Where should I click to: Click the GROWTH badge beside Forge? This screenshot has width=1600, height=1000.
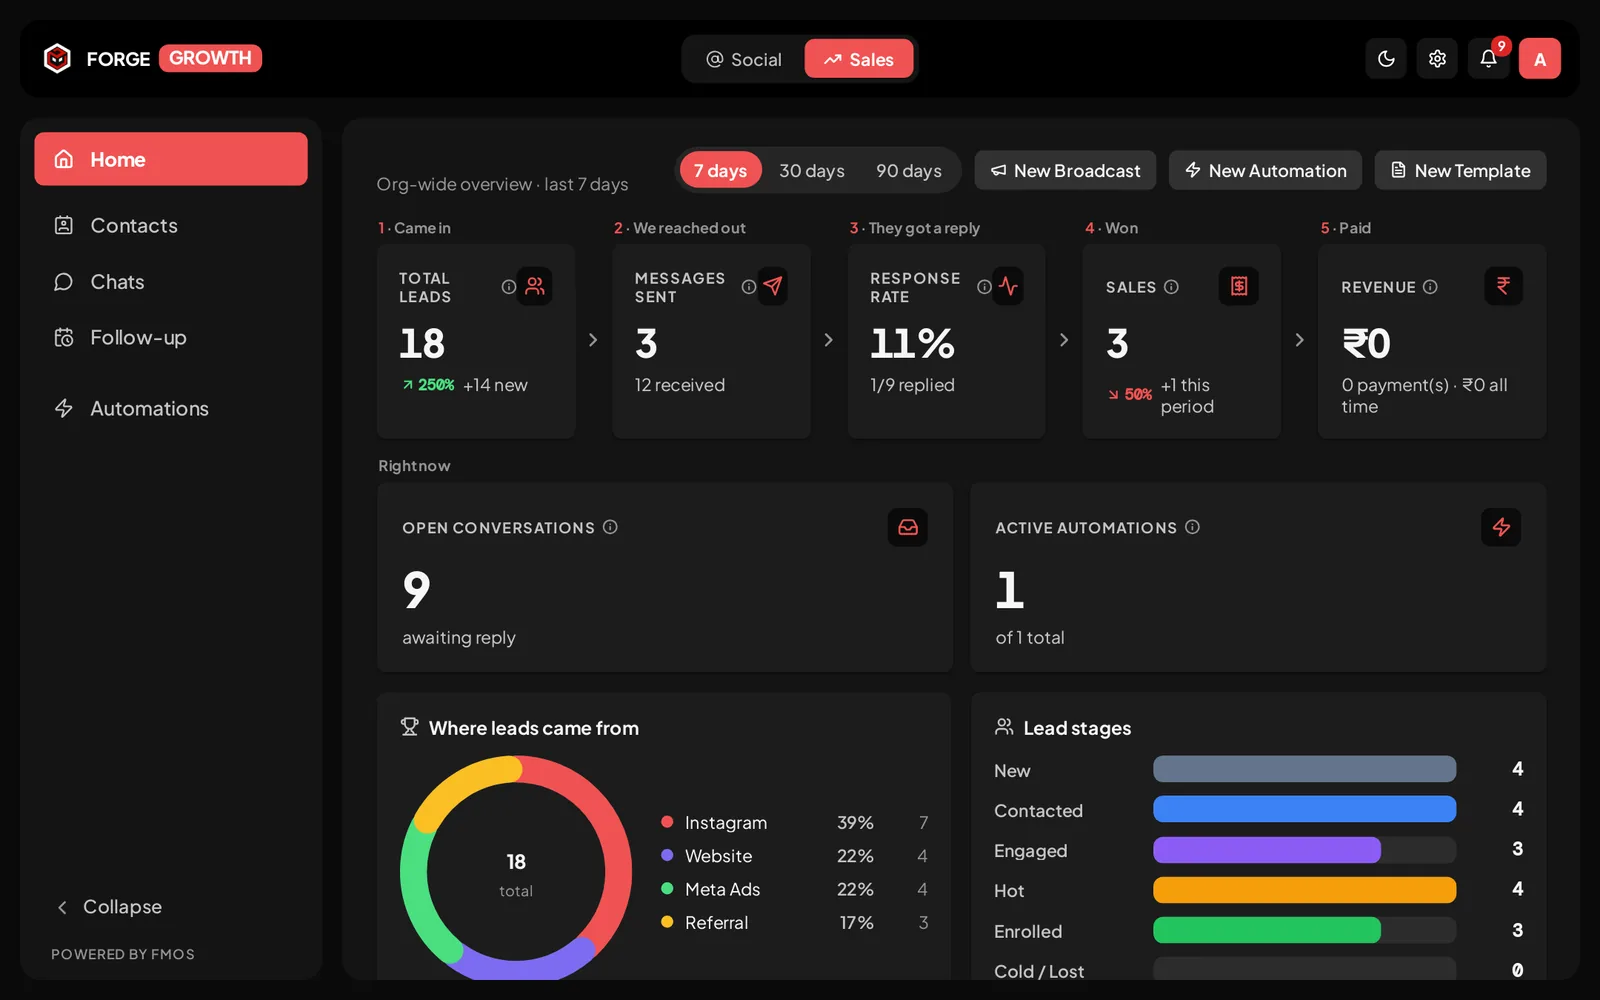tap(210, 58)
